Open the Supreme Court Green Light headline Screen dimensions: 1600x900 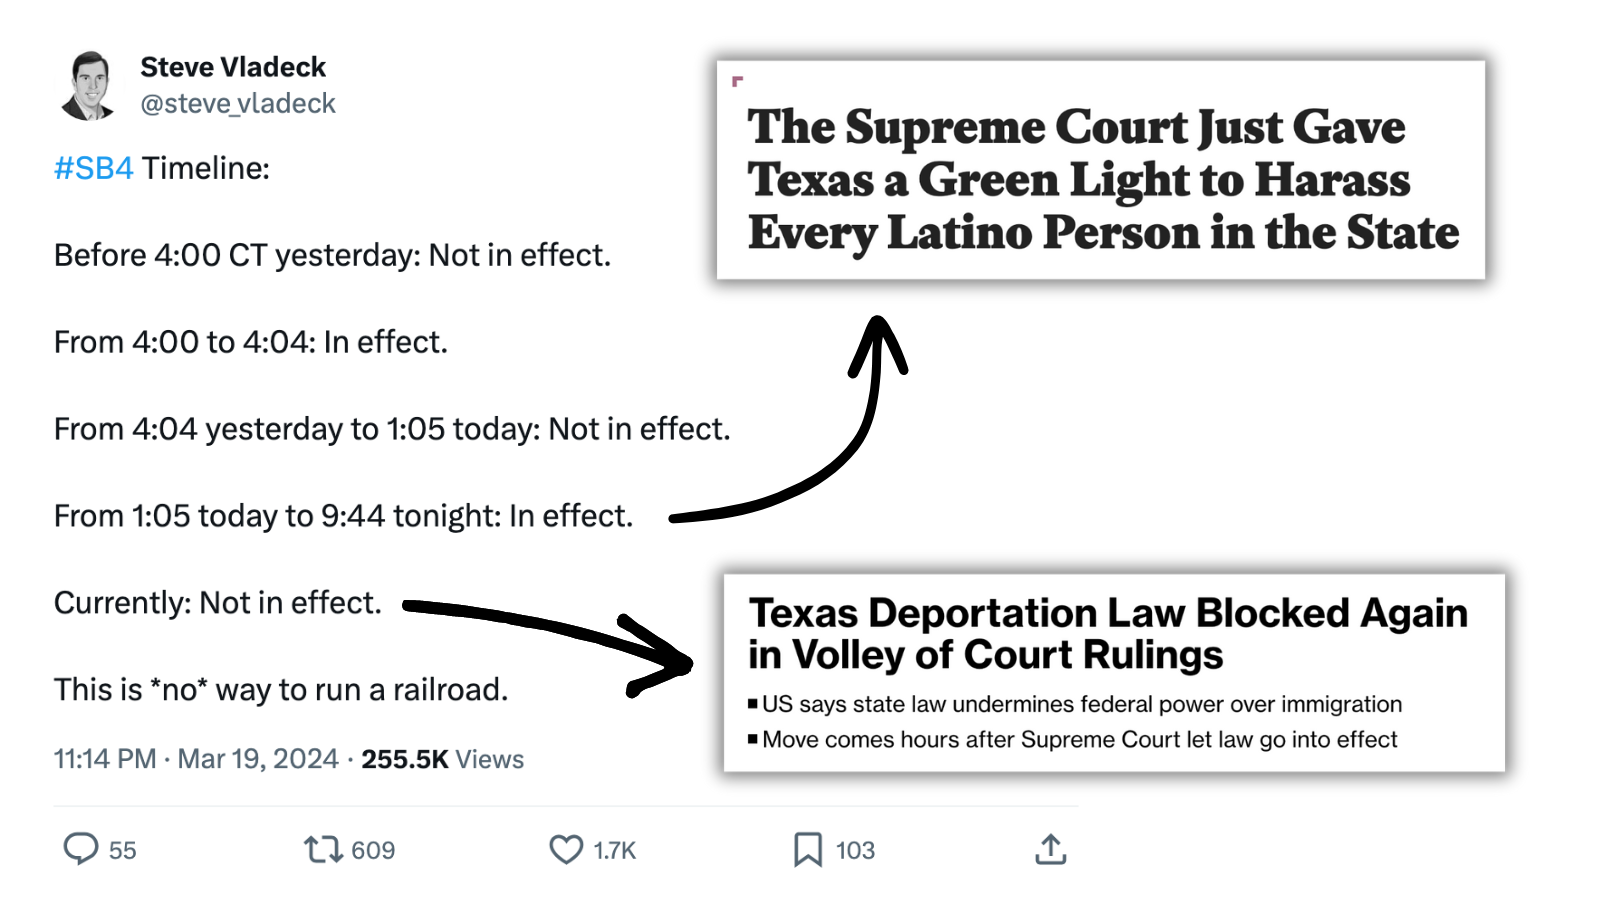coord(1102,180)
